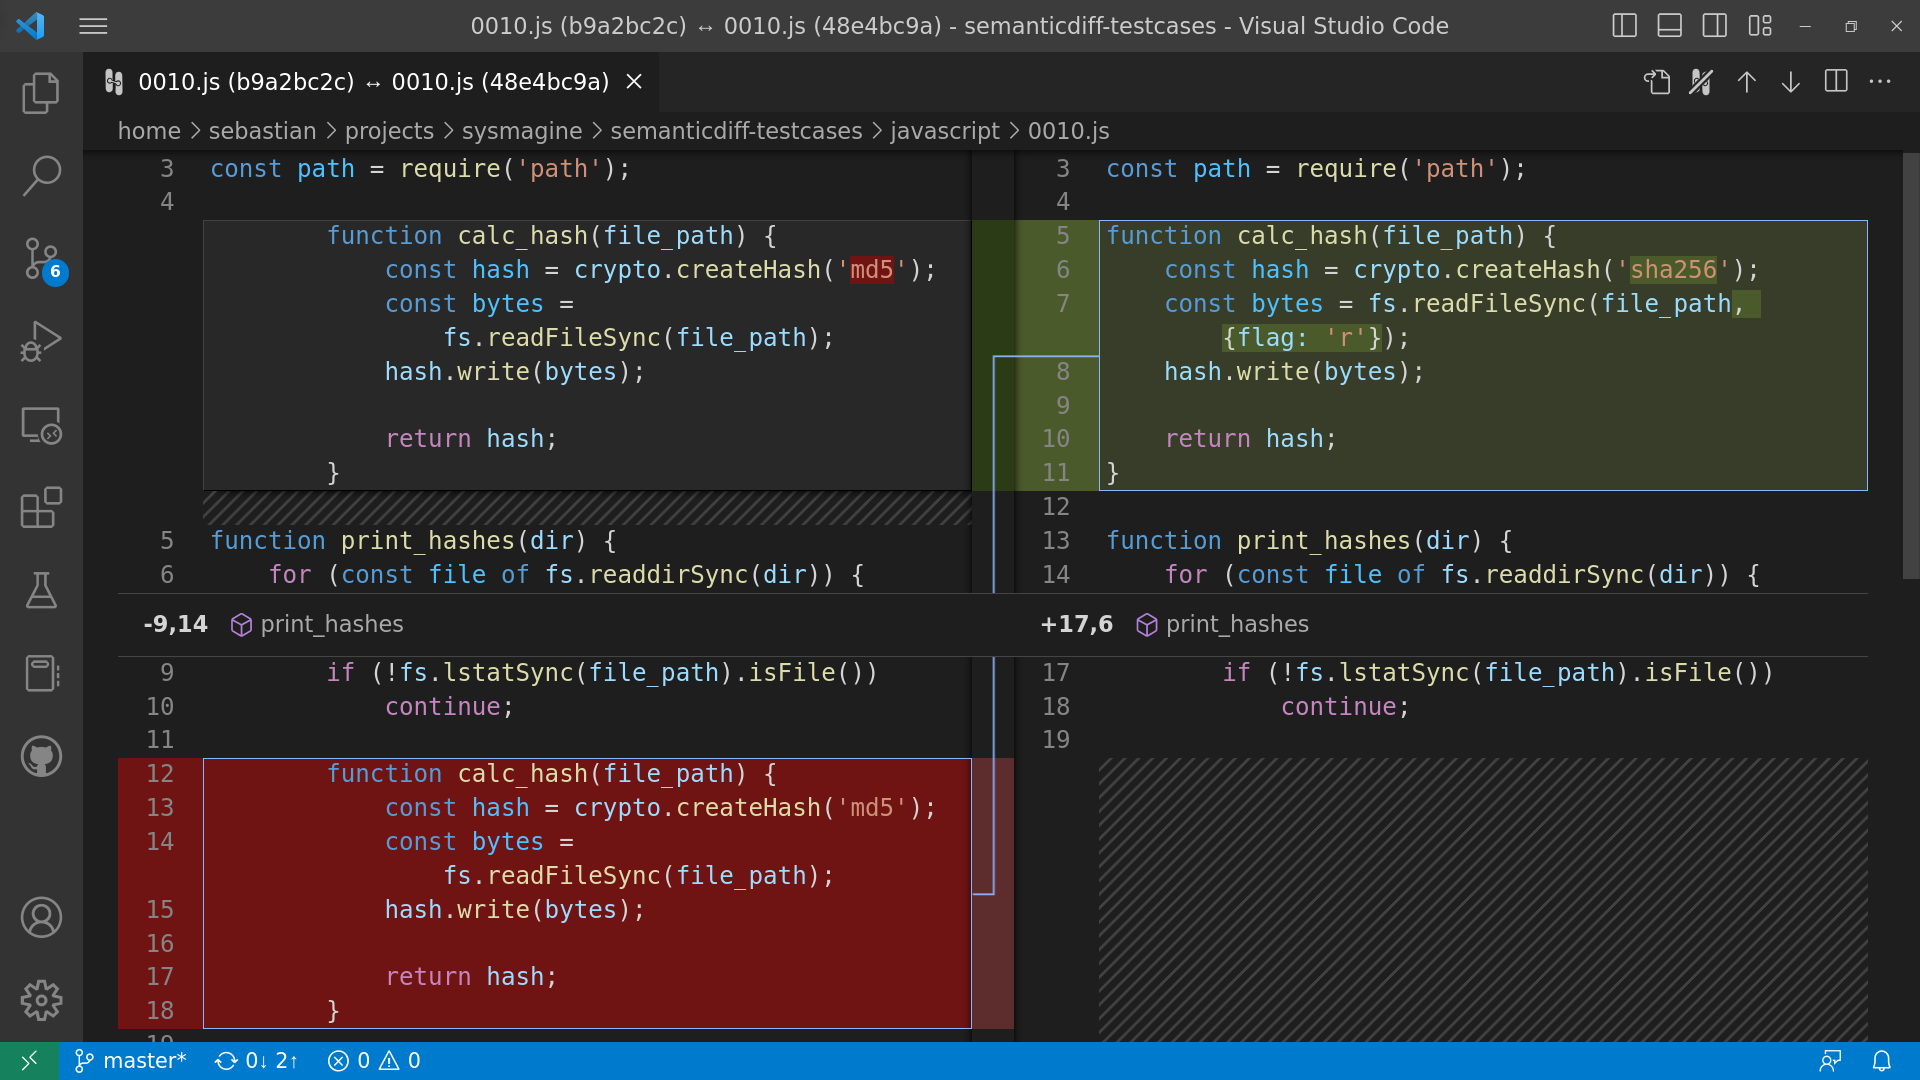Click the editor vertical scrollbar slider
1920x1080 pixels.
click(1911, 365)
